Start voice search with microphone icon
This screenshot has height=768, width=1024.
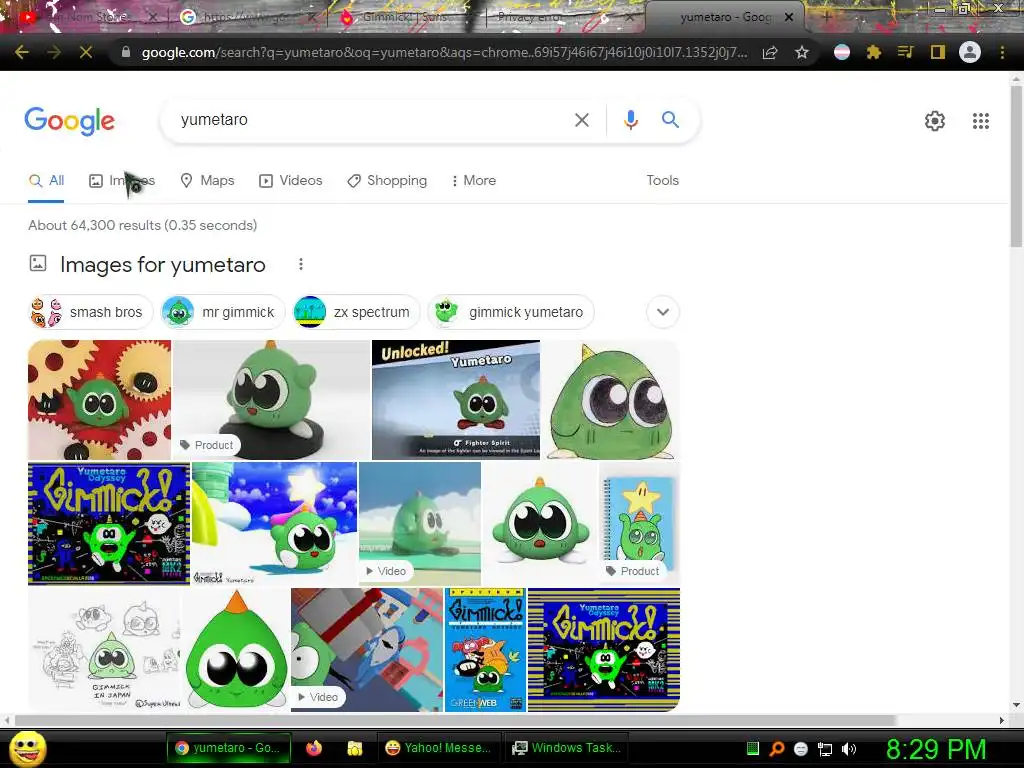630,120
